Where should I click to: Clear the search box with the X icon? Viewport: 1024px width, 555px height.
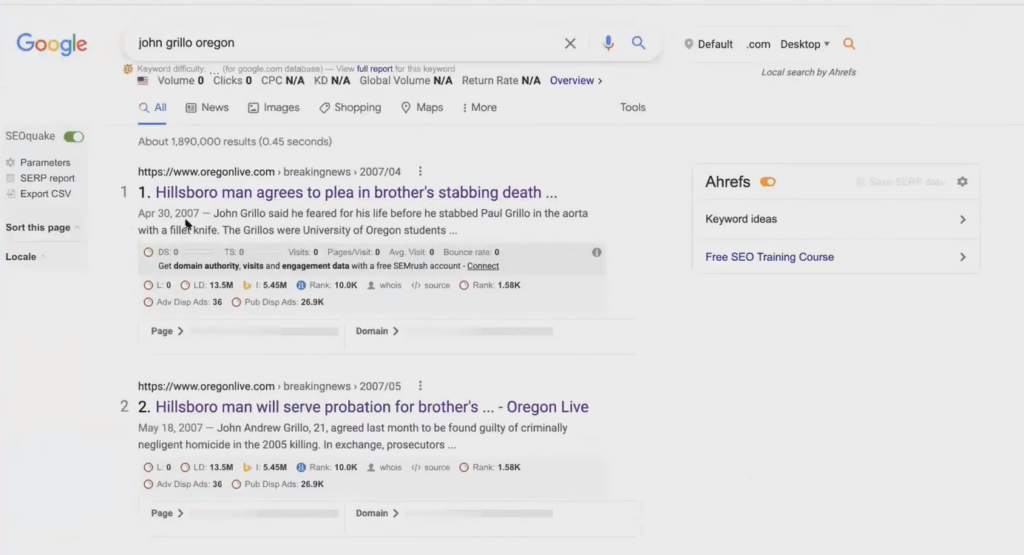[x=570, y=43]
